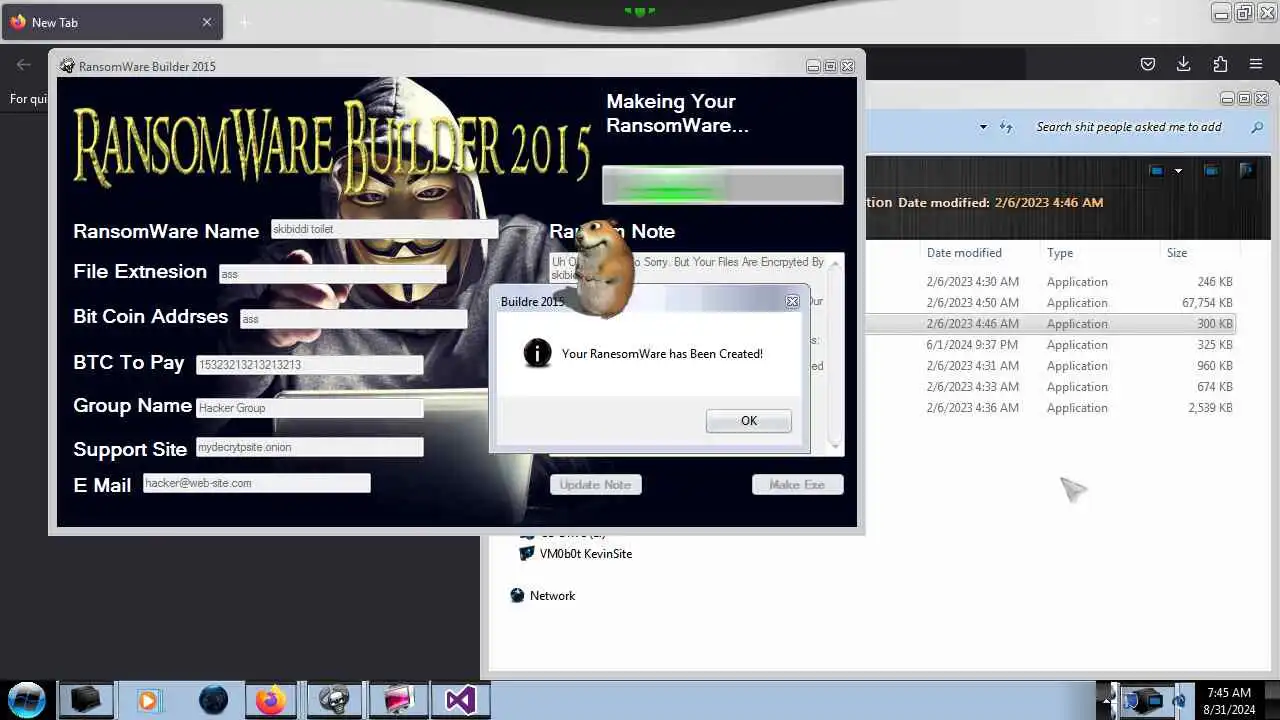The image size is (1280, 720).
Task: Click the Explorer change view icon
Action: pos(1157,171)
